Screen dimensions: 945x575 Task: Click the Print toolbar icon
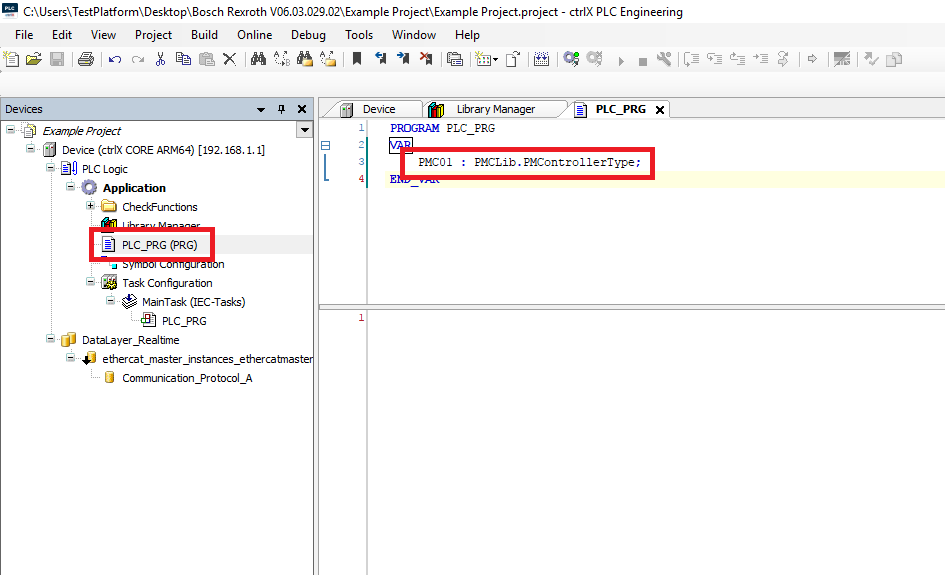85,60
